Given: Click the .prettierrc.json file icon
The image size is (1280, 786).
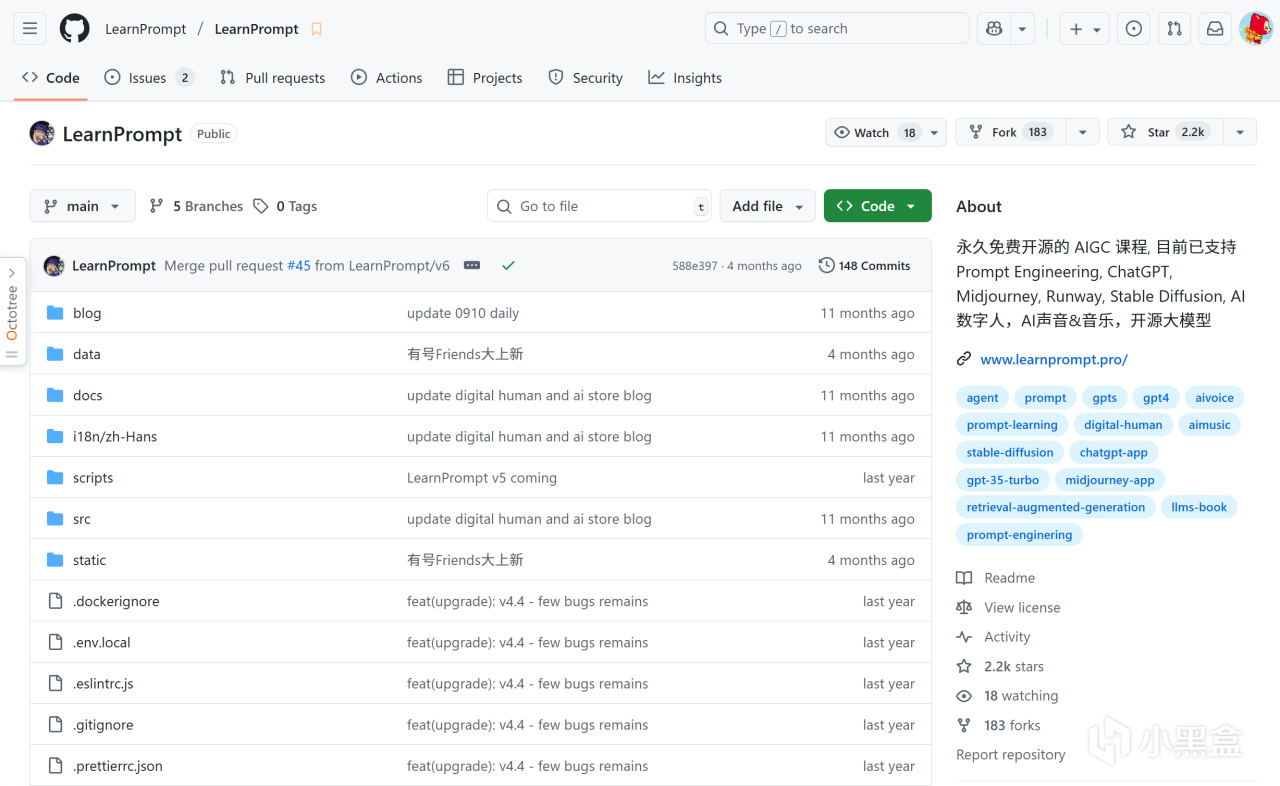Looking at the screenshot, I should 55,766.
